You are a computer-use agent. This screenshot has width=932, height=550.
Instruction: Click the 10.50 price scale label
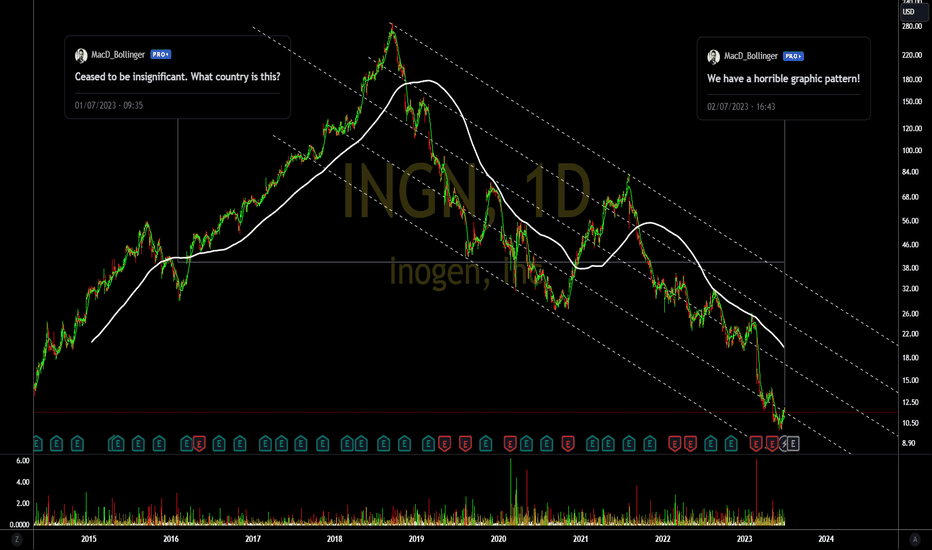(910, 423)
